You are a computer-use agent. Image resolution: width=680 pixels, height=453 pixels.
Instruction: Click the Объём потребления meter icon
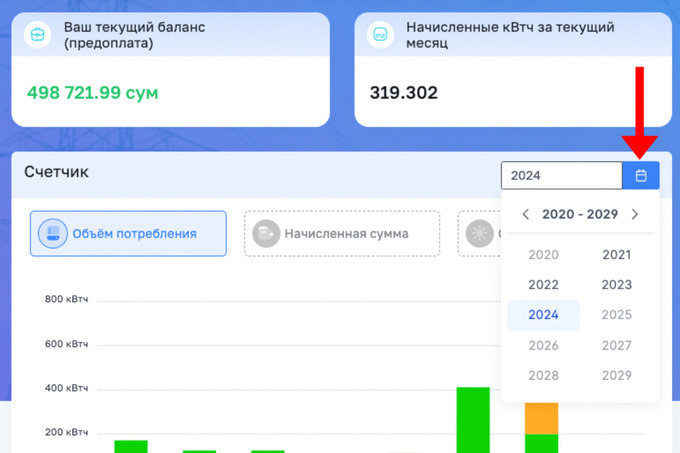coord(52,234)
